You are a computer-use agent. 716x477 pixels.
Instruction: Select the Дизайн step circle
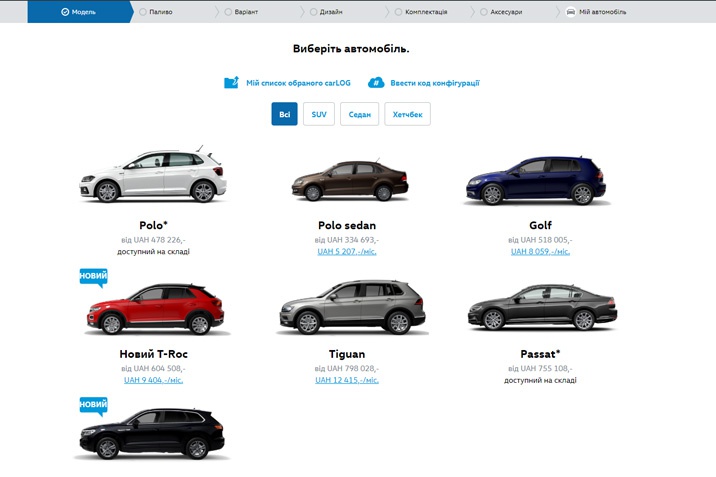(x=313, y=12)
